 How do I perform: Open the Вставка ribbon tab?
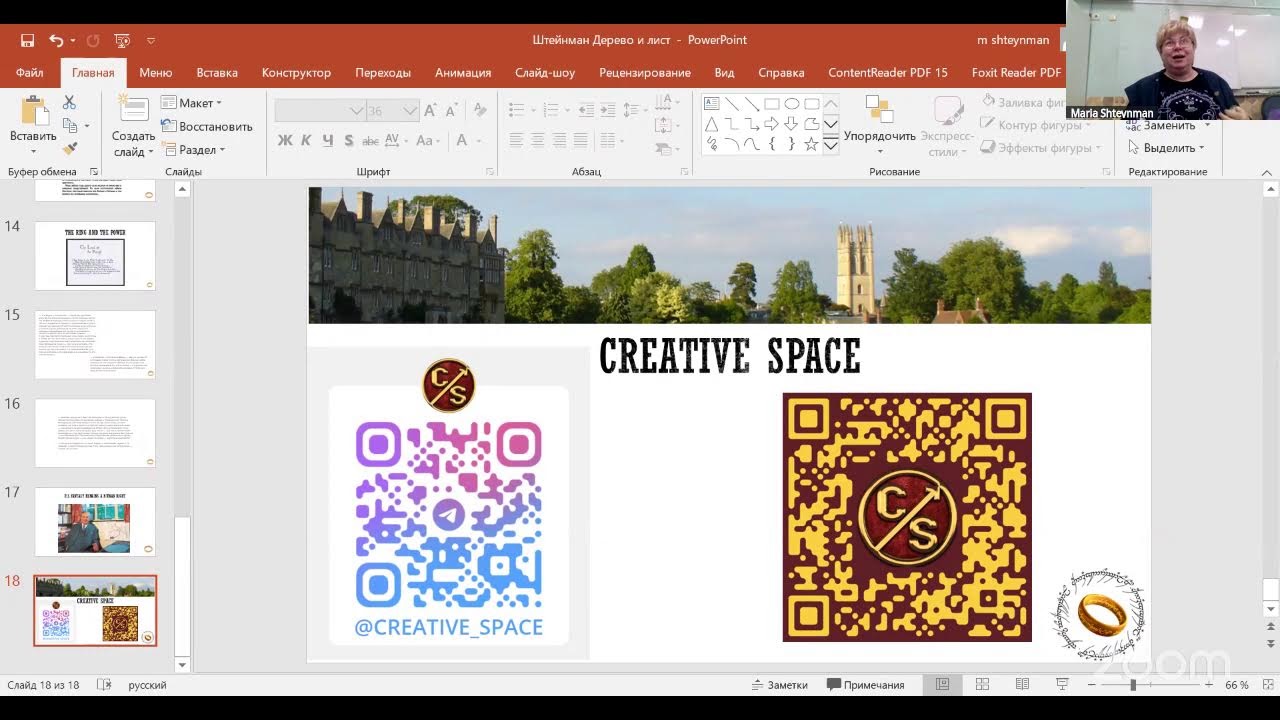point(217,73)
